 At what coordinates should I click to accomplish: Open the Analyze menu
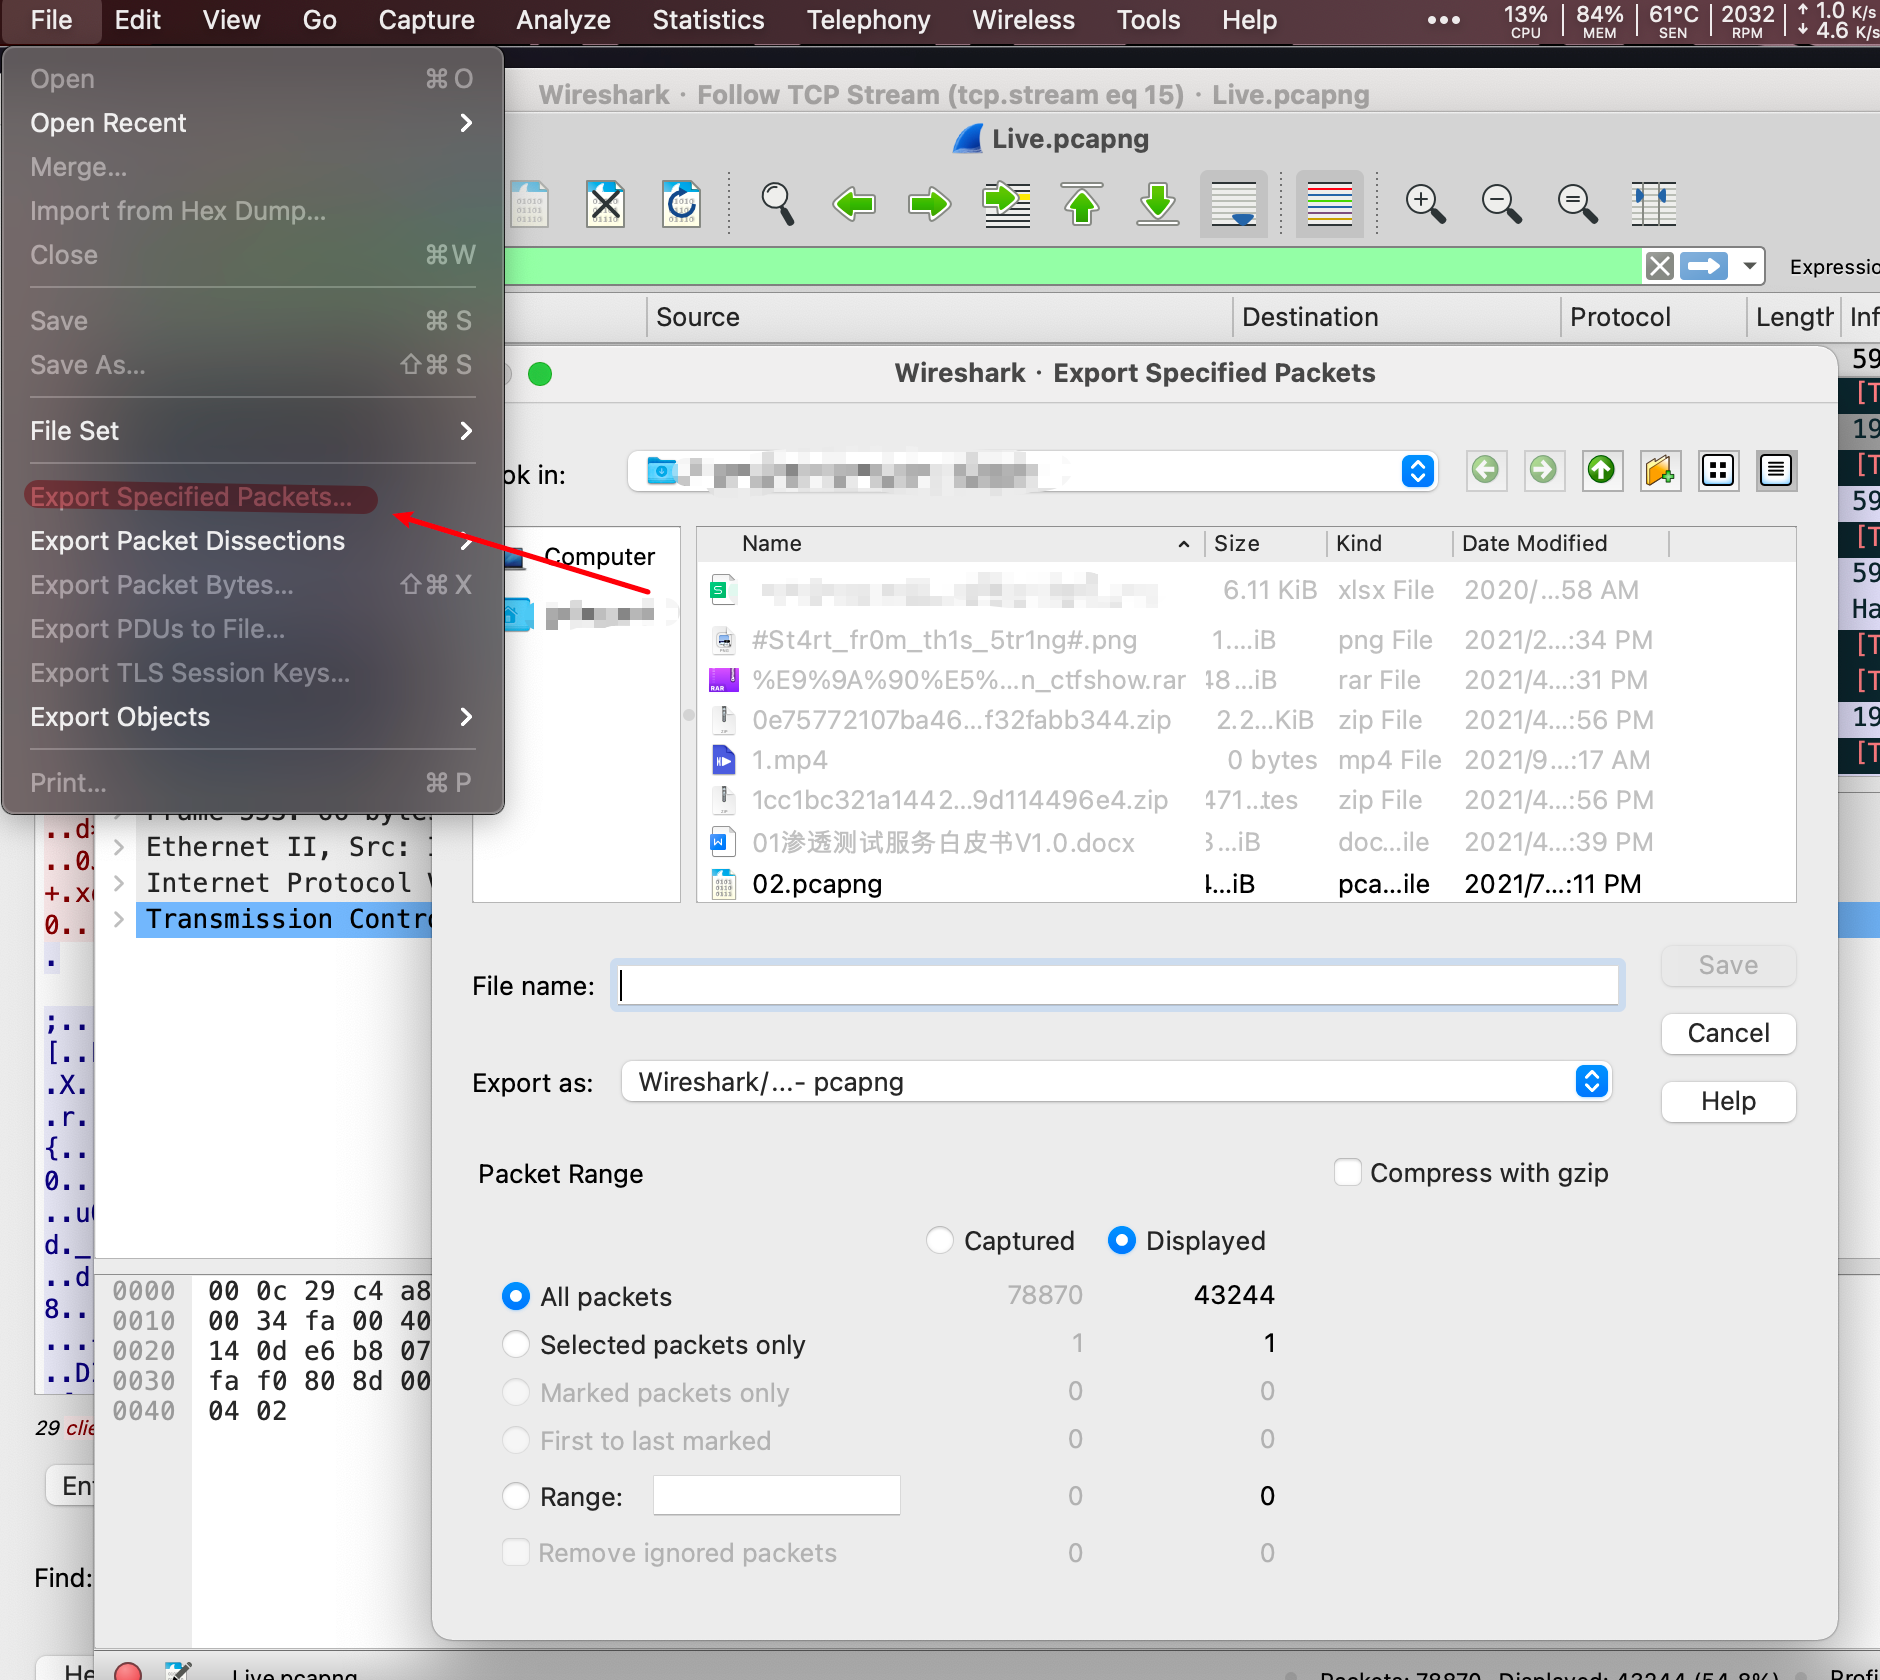point(563,20)
